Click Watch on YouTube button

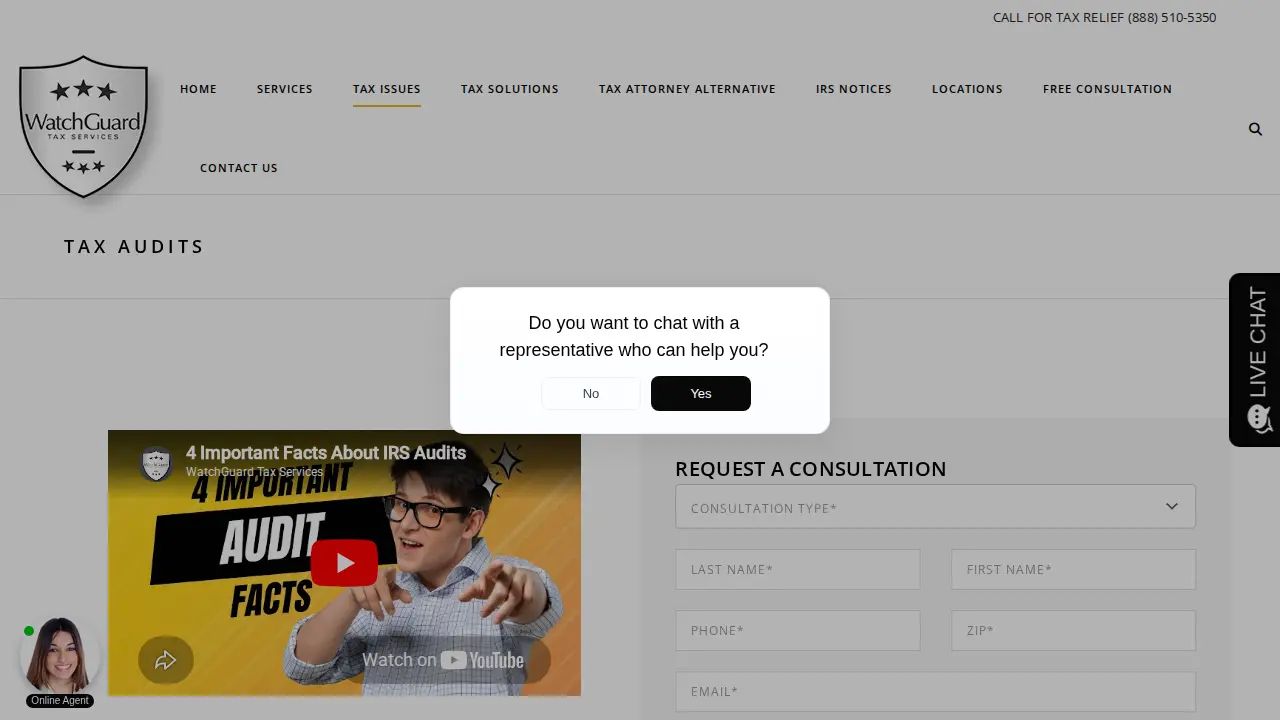[x=443, y=660]
